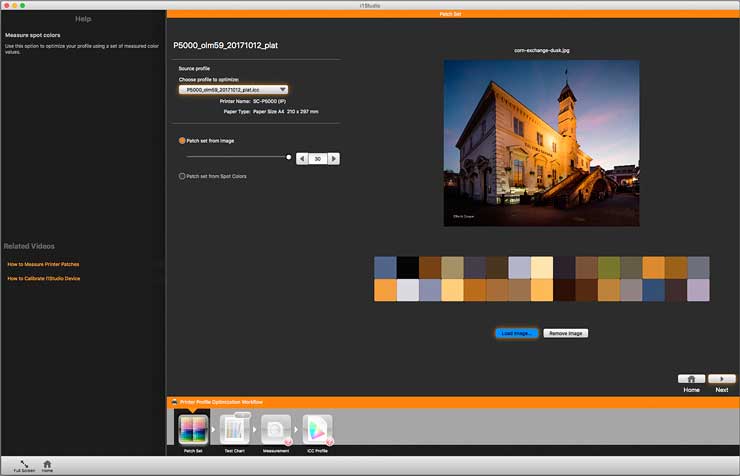Click the Source profile label
This screenshot has width=740, height=476.
point(194,68)
